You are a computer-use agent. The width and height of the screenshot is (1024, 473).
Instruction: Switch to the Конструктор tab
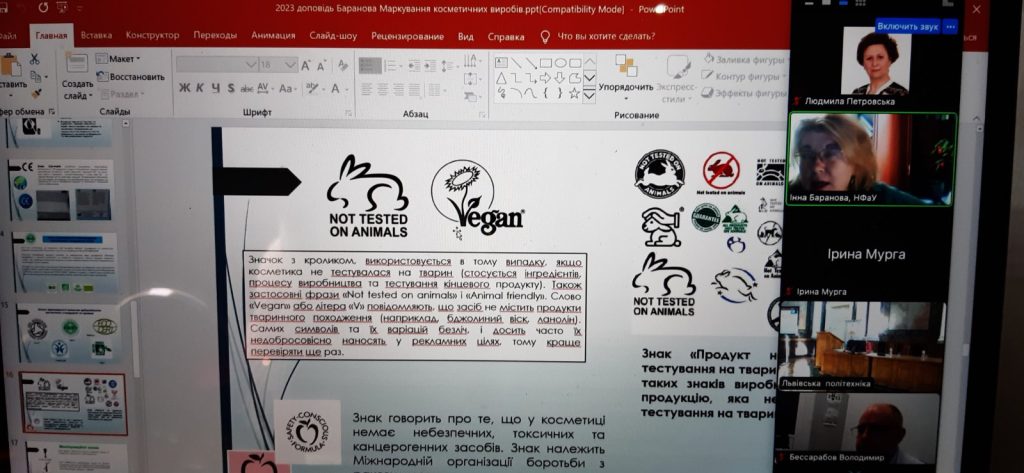(152, 35)
